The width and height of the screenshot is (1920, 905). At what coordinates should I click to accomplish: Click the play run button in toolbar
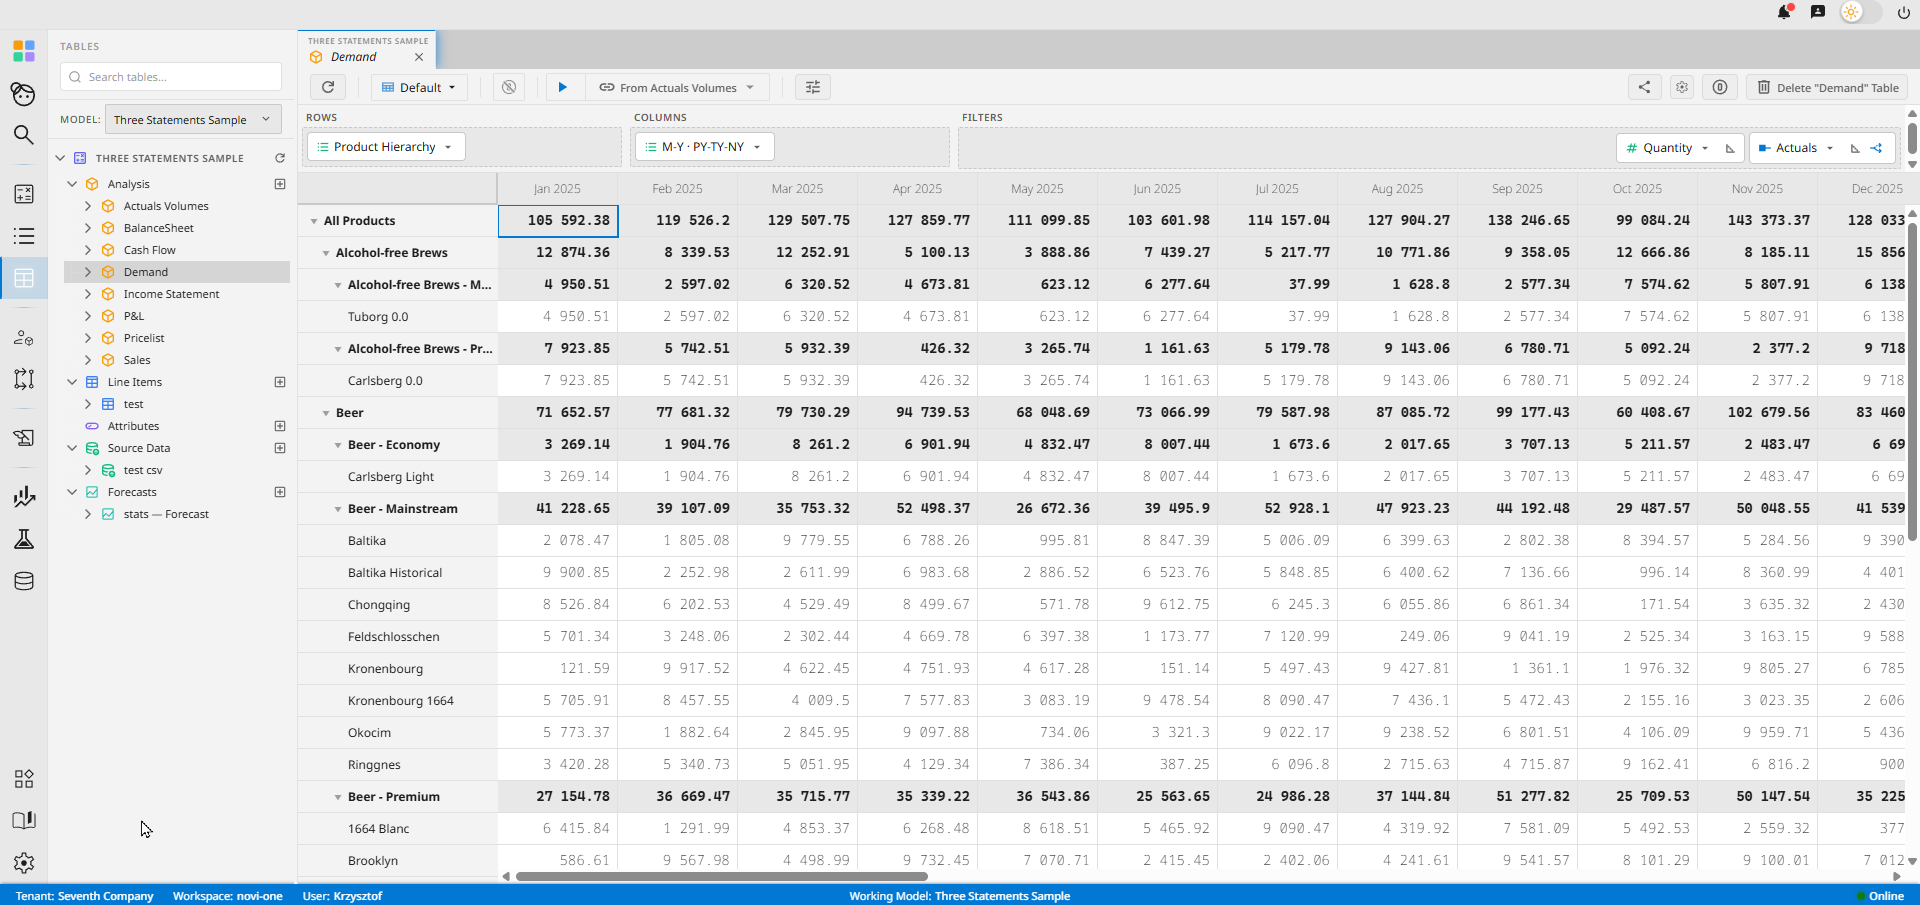coord(563,87)
